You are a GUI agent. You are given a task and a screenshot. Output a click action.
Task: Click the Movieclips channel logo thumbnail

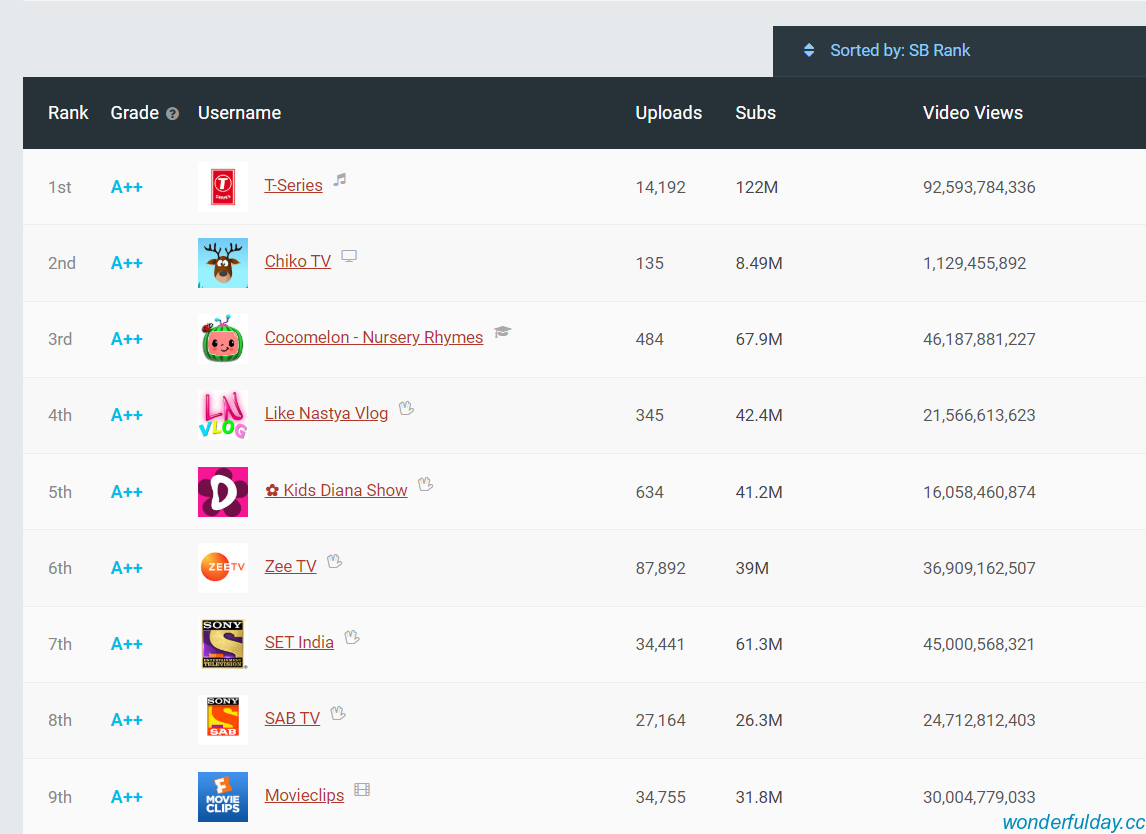[222, 797]
